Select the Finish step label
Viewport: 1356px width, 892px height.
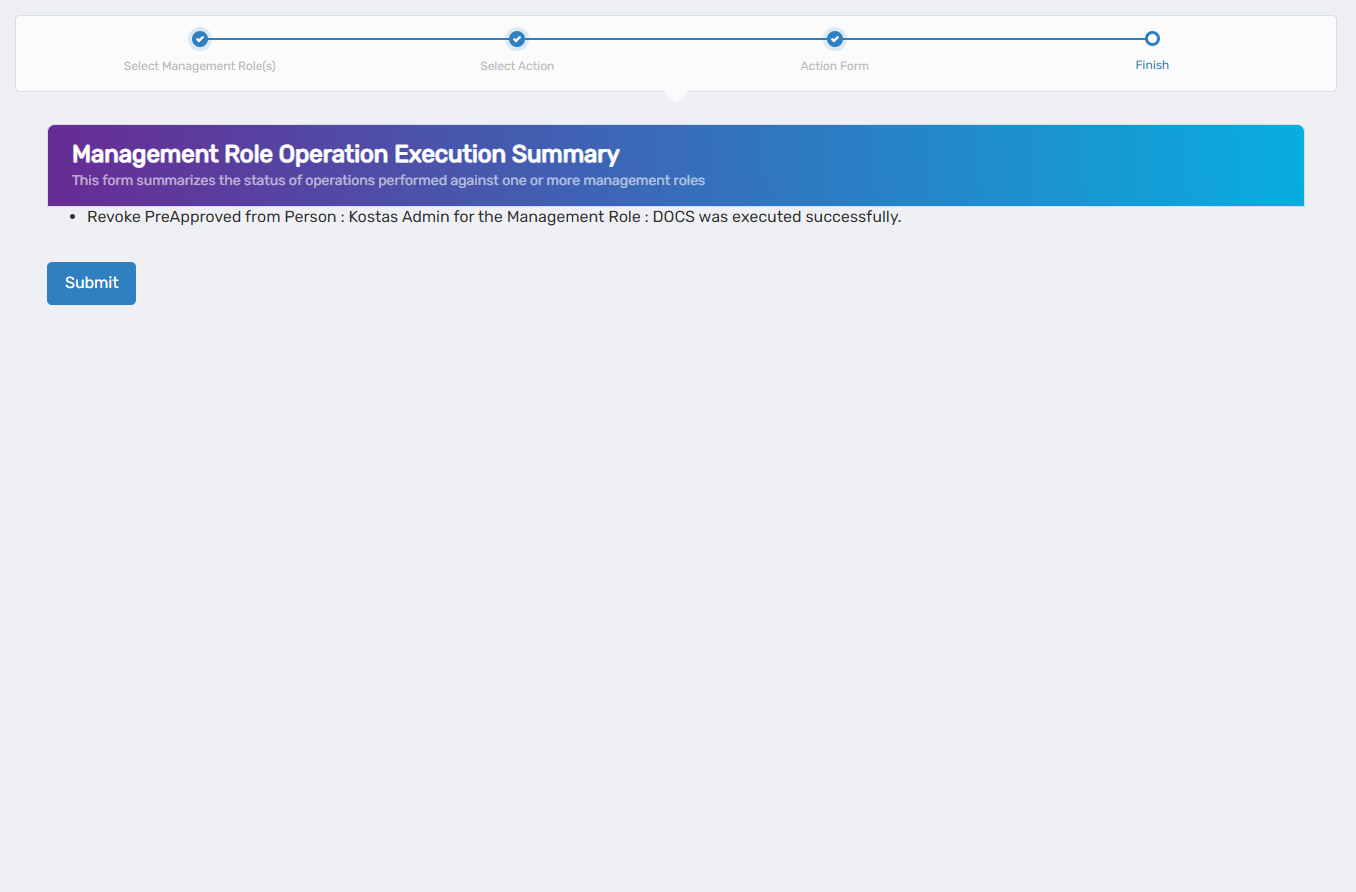click(x=1152, y=64)
